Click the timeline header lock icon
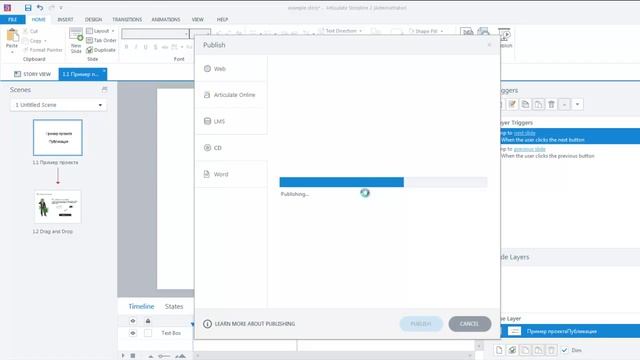Screen dimensions: 640x360 click(148, 321)
